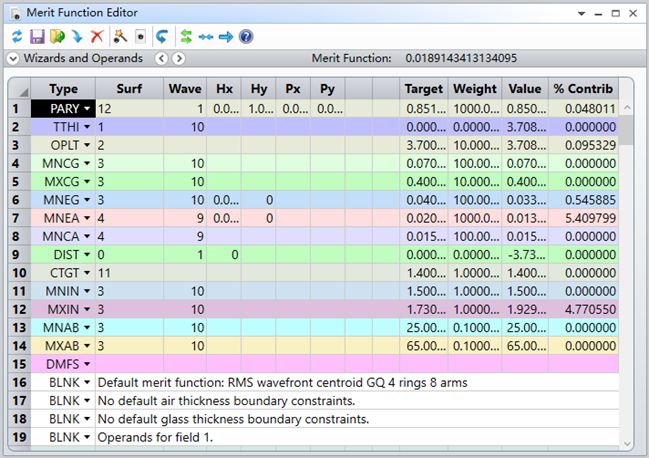Click the red X delete icon
Viewport: 649px width, 458px height.
coord(97,36)
